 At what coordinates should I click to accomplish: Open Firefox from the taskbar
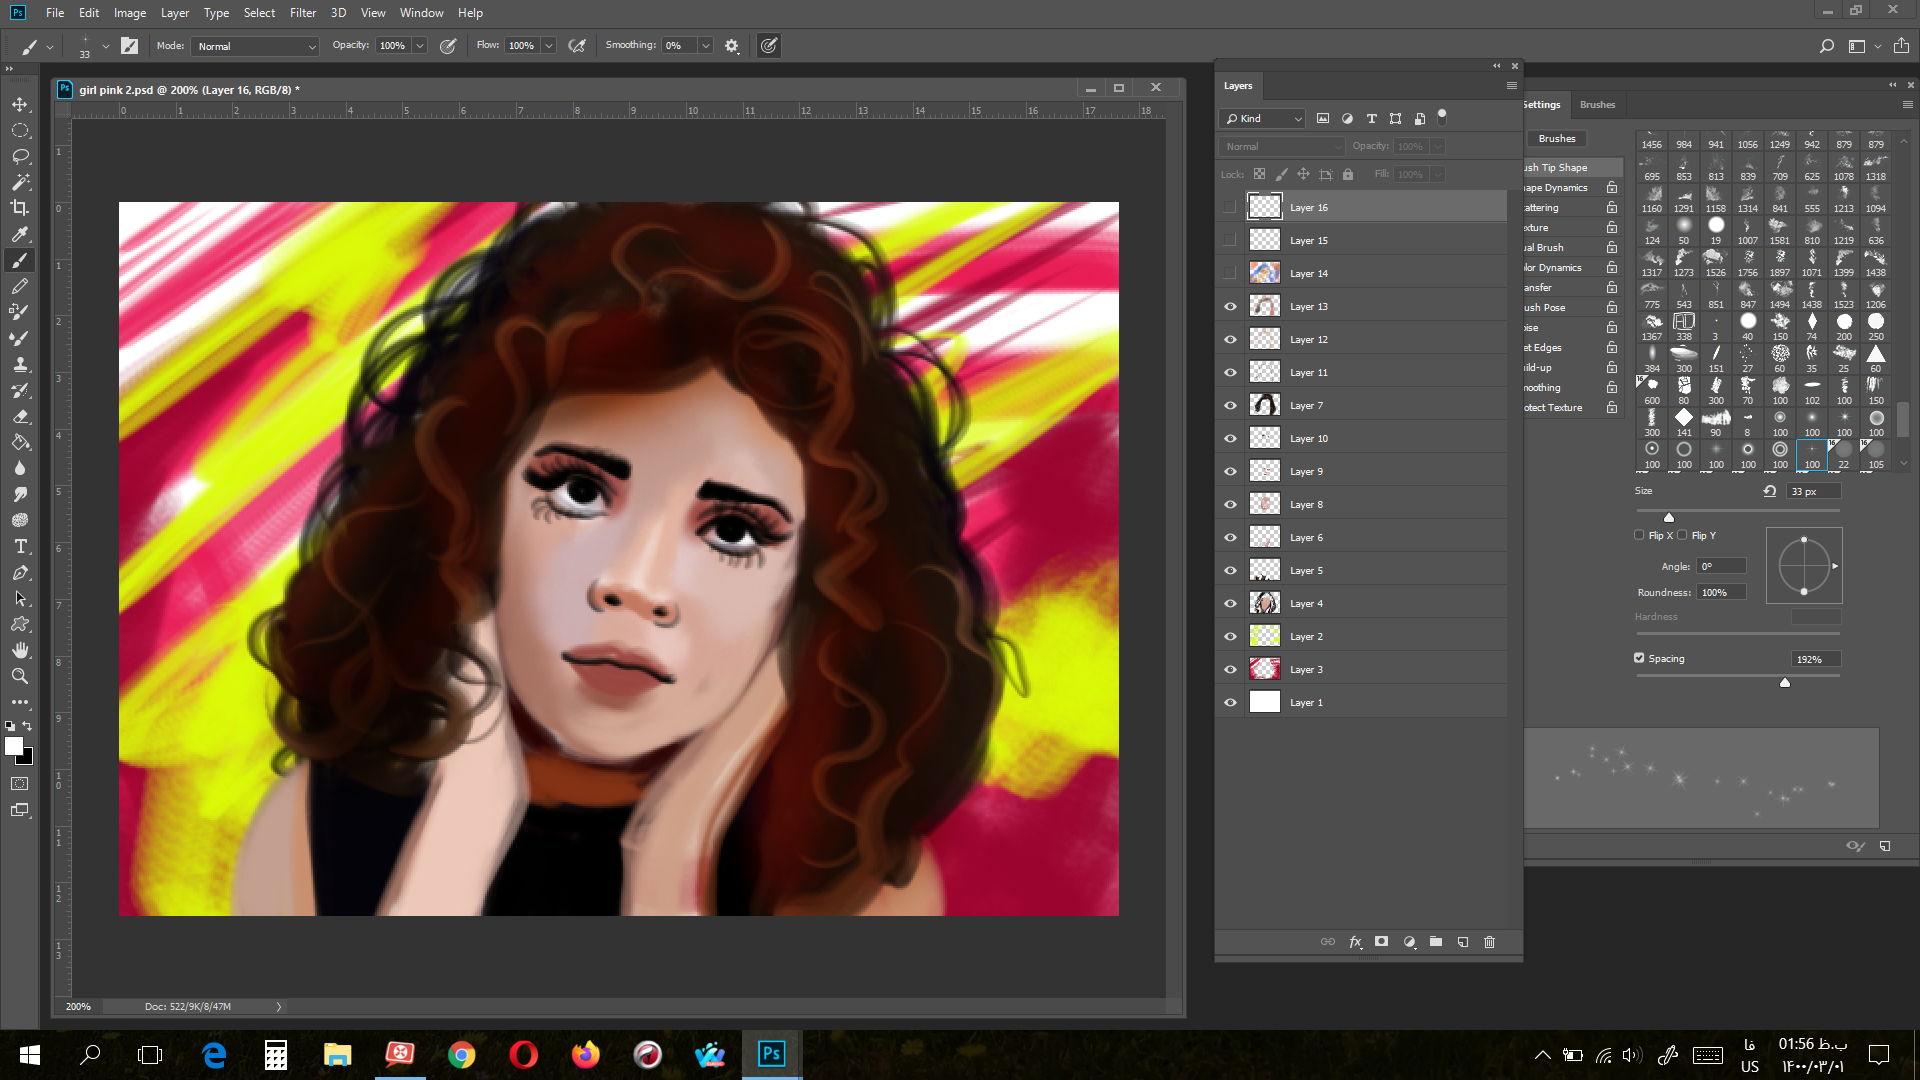point(586,1055)
